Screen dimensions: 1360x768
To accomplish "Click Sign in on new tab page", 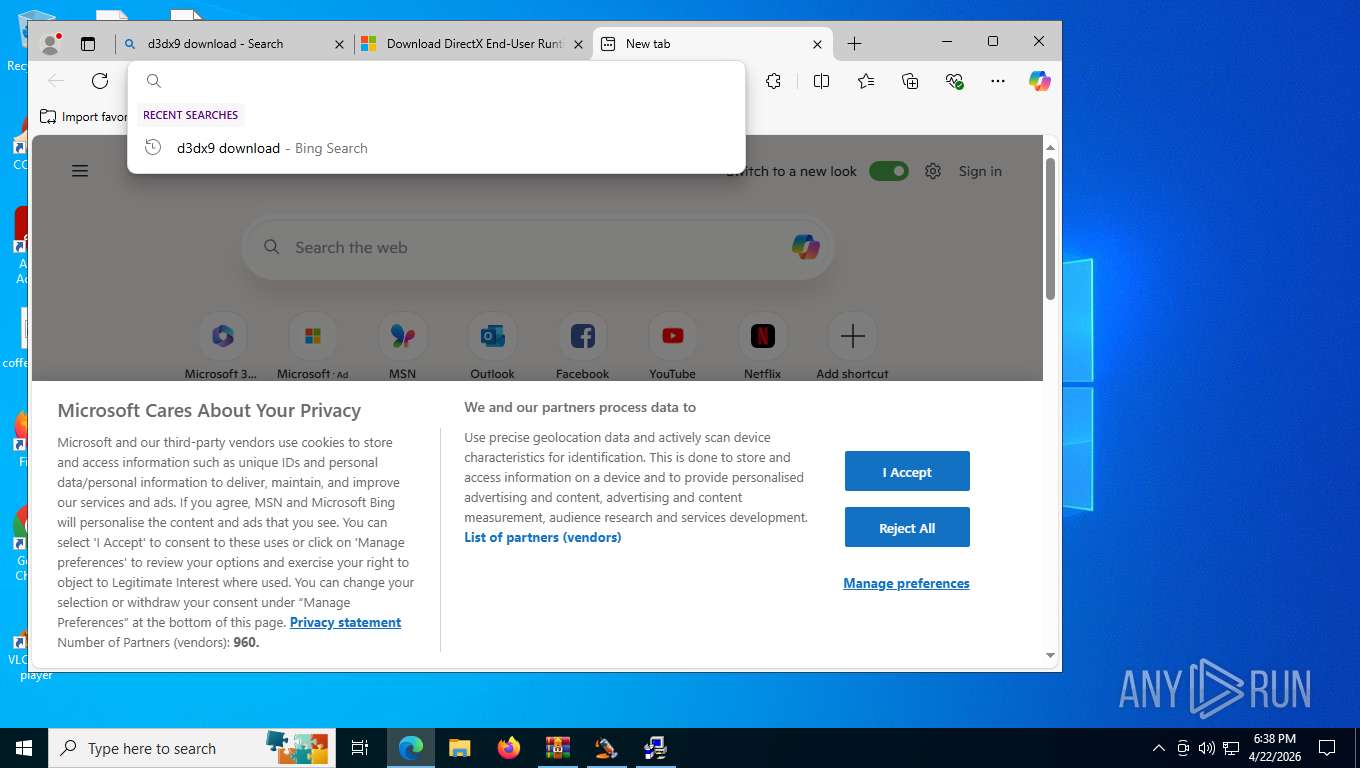I will 980,171.
